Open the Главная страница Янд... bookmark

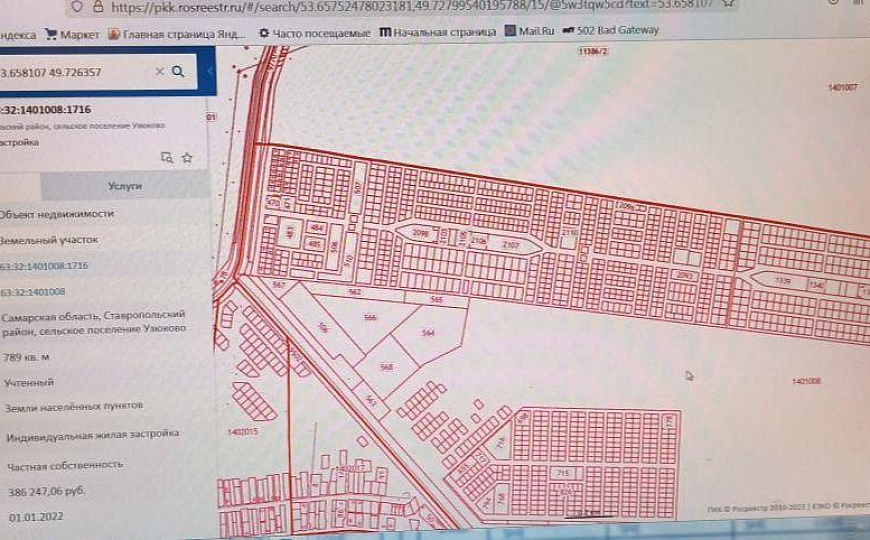click(x=175, y=32)
